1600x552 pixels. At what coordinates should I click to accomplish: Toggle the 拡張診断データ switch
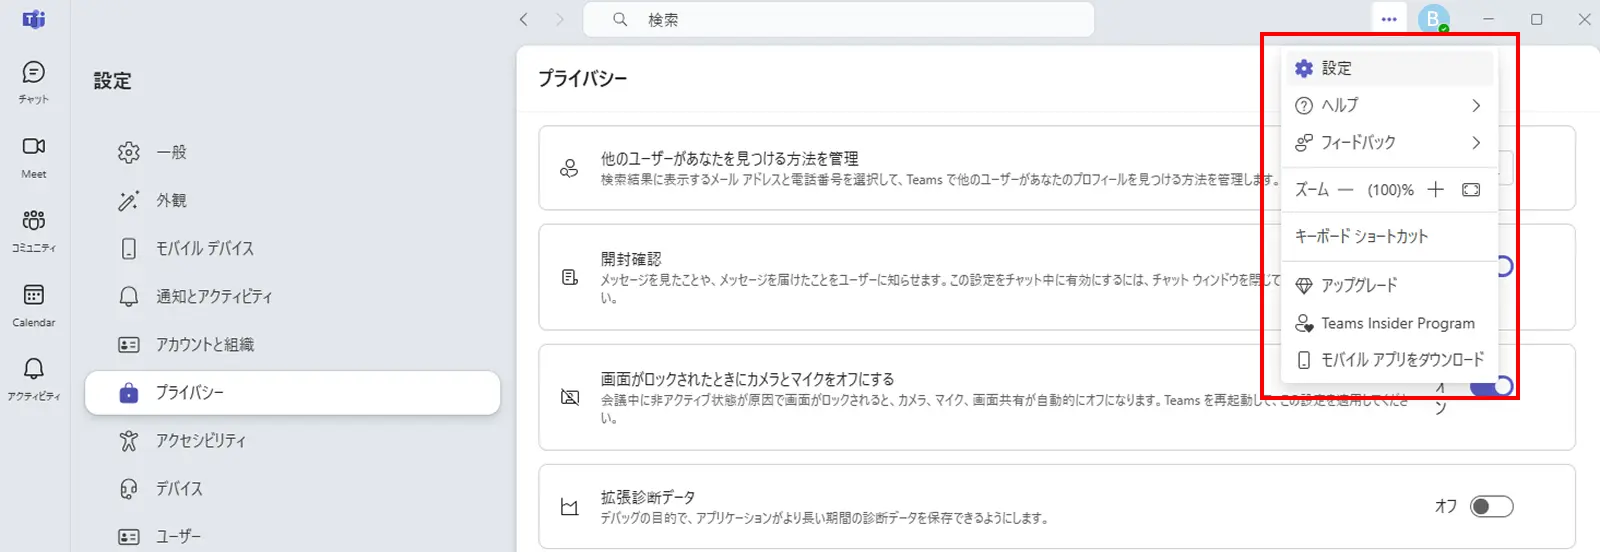click(x=1491, y=507)
